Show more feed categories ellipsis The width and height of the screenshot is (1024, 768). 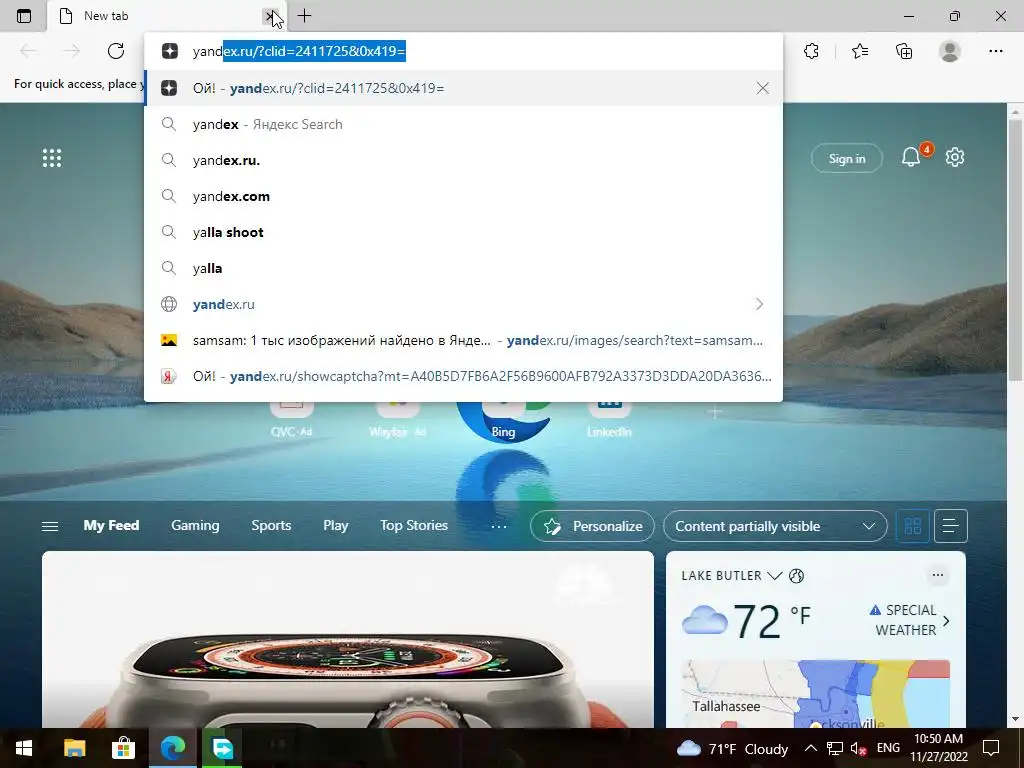[498, 526]
